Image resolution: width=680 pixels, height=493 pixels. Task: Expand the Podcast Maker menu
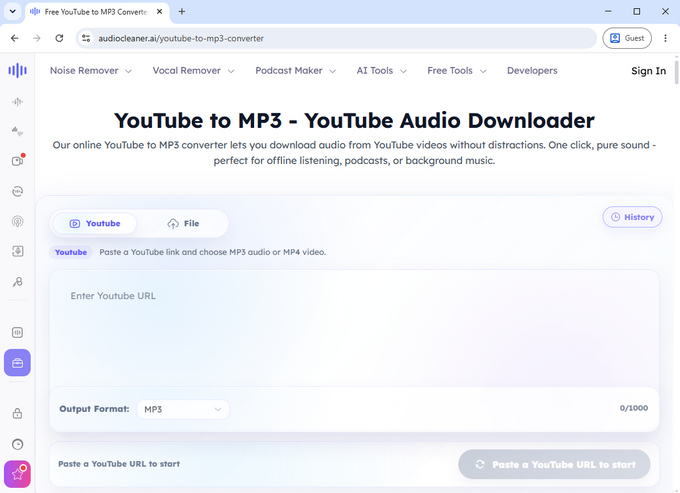coord(295,71)
